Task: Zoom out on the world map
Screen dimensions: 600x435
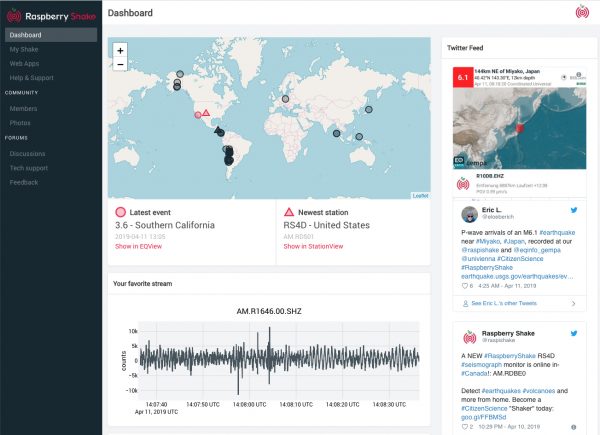Action: click(120, 64)
